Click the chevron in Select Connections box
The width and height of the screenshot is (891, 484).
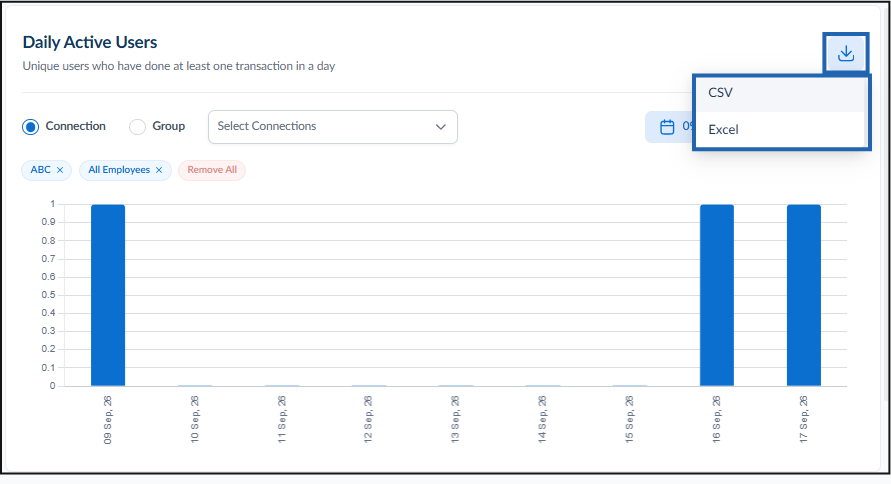coord(440,127)
